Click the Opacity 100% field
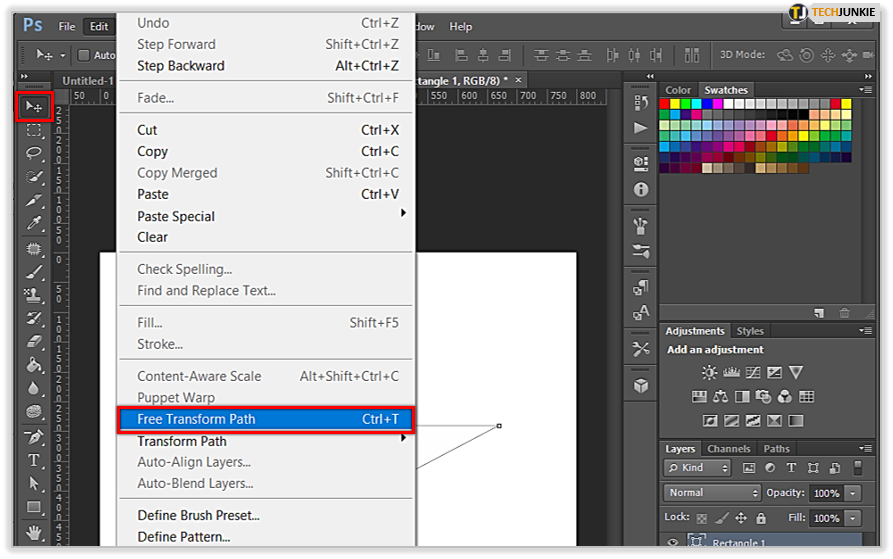893x559 pixels. coord(826,494)
